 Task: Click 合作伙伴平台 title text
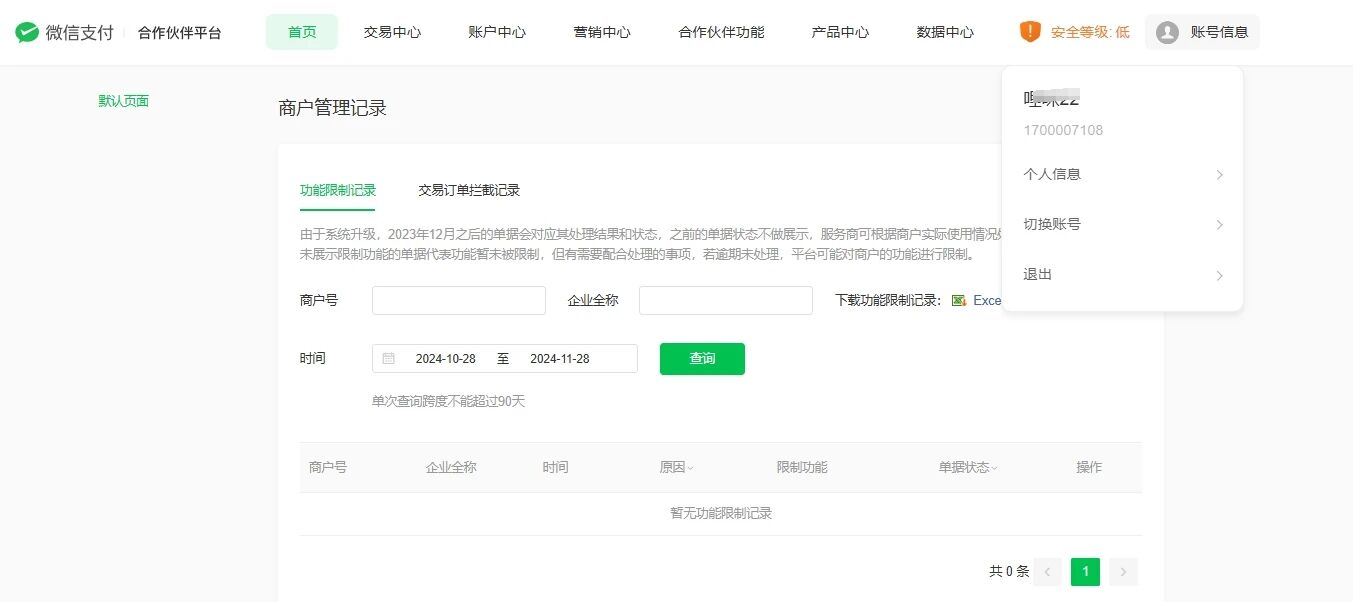[x=179, y=33]
